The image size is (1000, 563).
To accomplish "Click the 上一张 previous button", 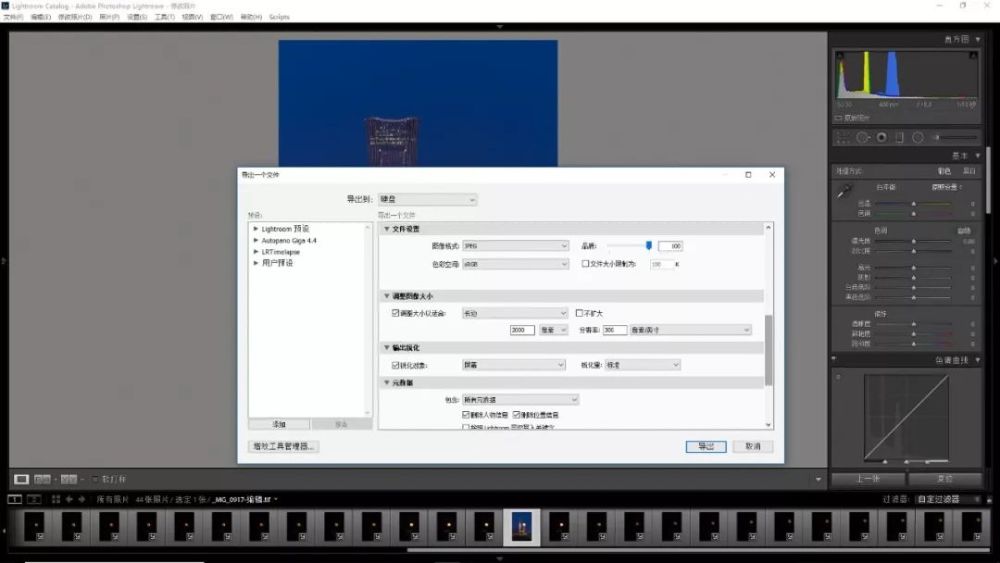I will pos(868,479).
